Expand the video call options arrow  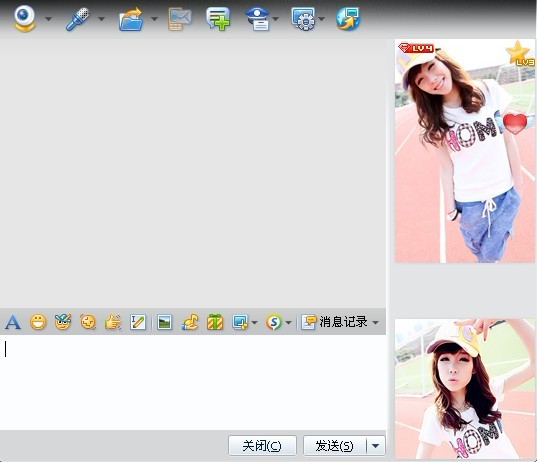pos(49,19)
